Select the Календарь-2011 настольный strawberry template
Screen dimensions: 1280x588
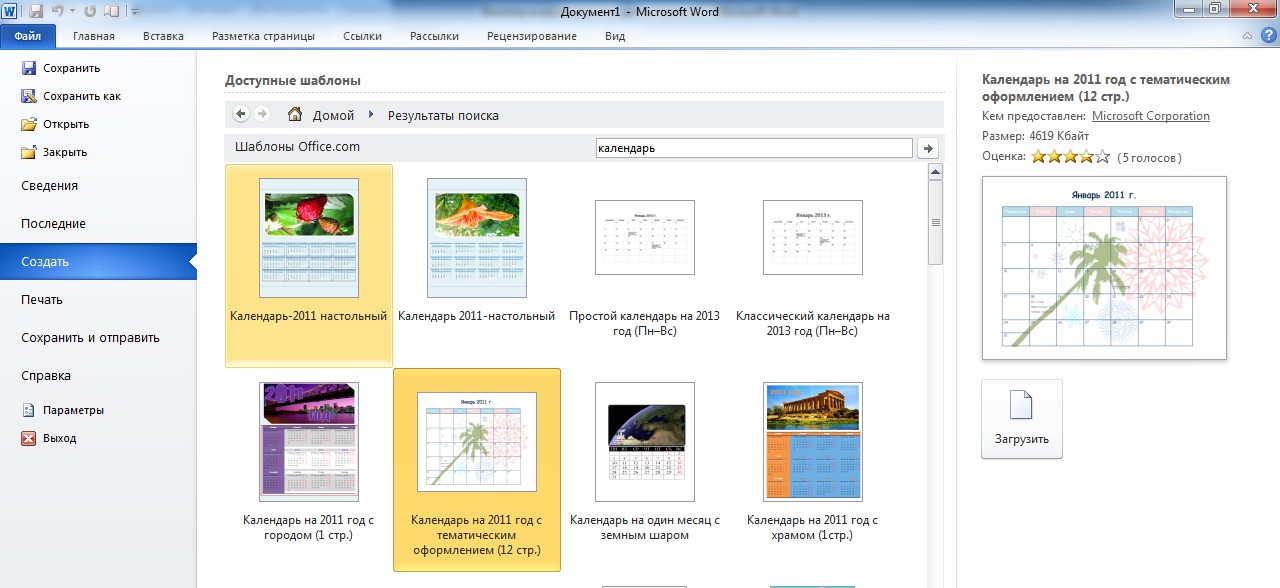click(309, 266)
